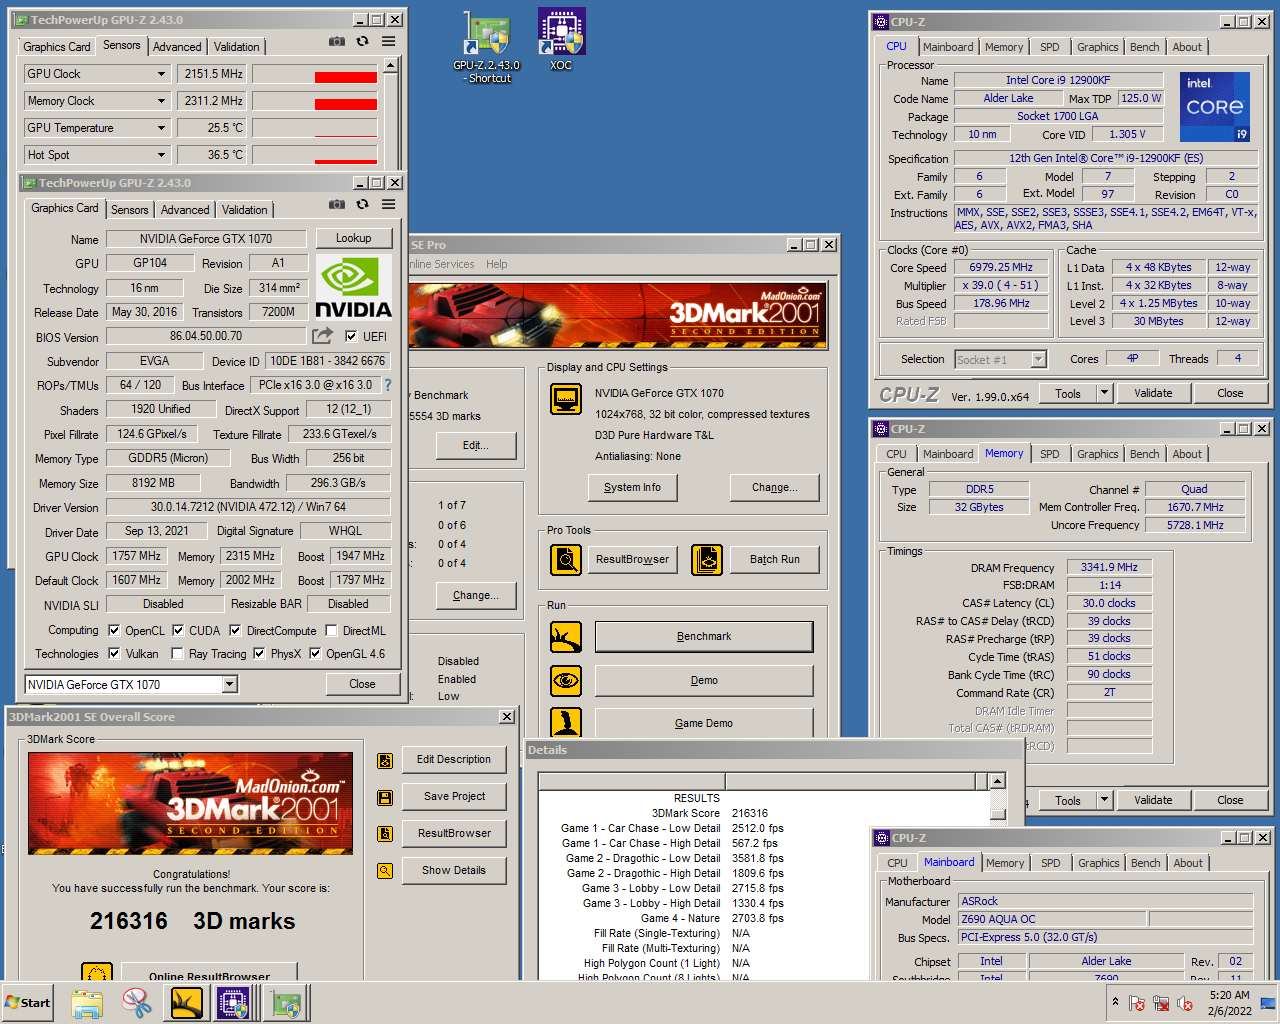1280x1024 pixels.
Task: Open File Explorer from the taskbar
Action: pyautogui.click(x=87, y=1002)
